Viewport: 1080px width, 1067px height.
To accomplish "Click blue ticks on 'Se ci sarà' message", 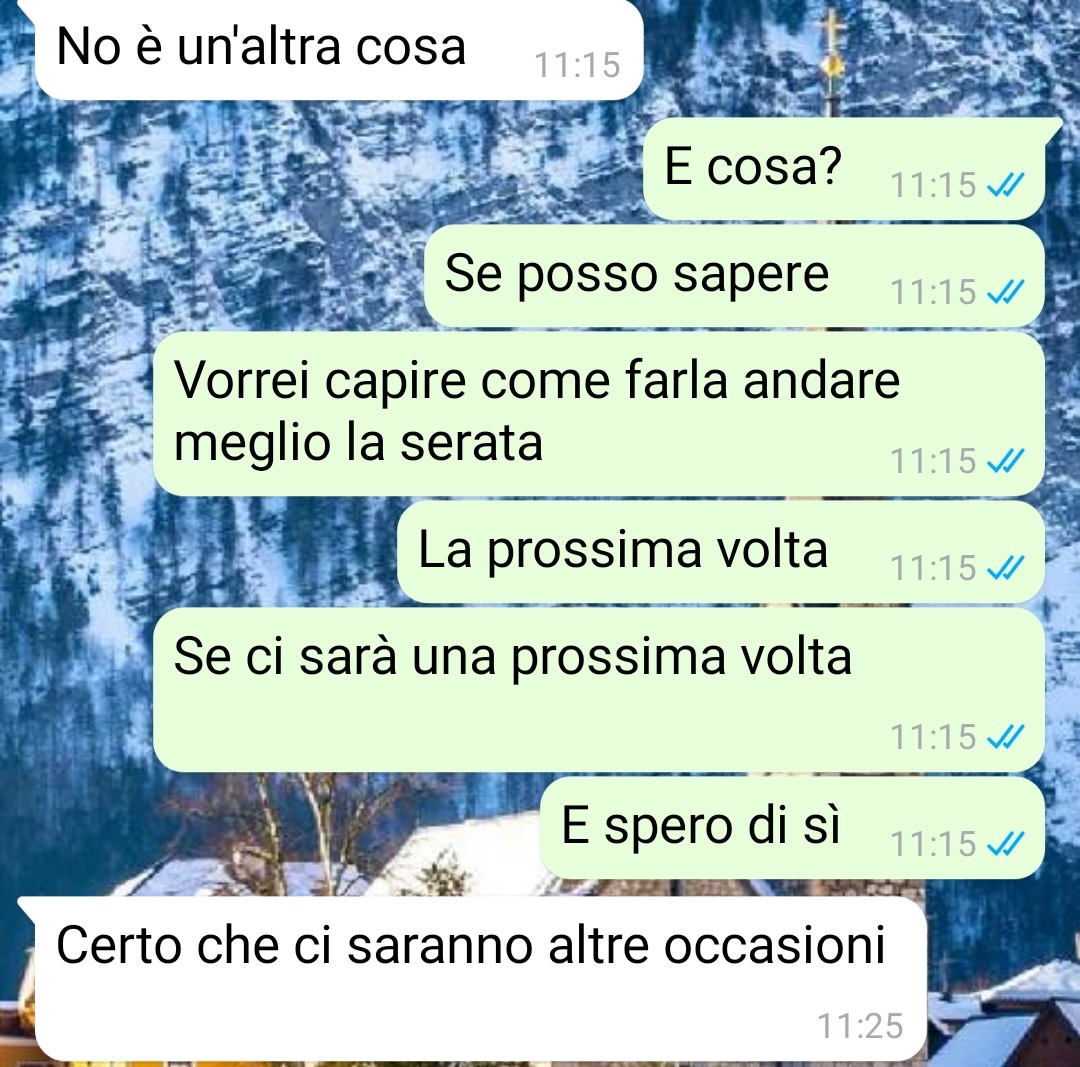I will coord(1006,737).
